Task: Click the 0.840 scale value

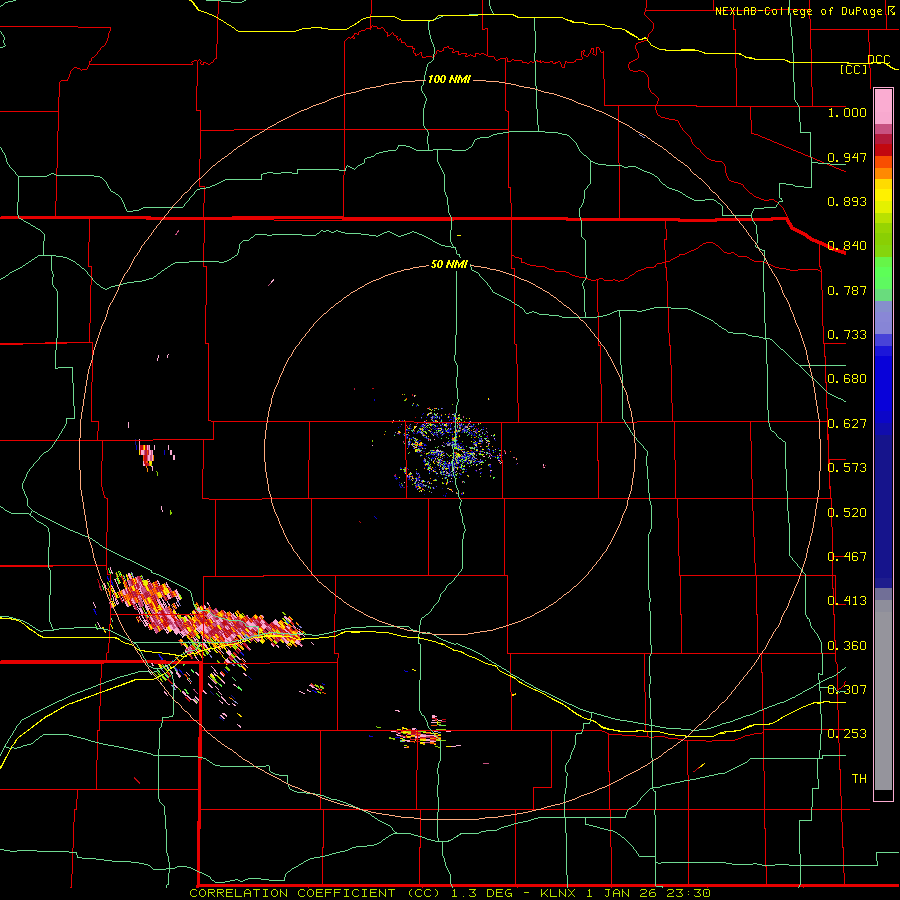Action: pyautogui.click(x=847, y=246)
